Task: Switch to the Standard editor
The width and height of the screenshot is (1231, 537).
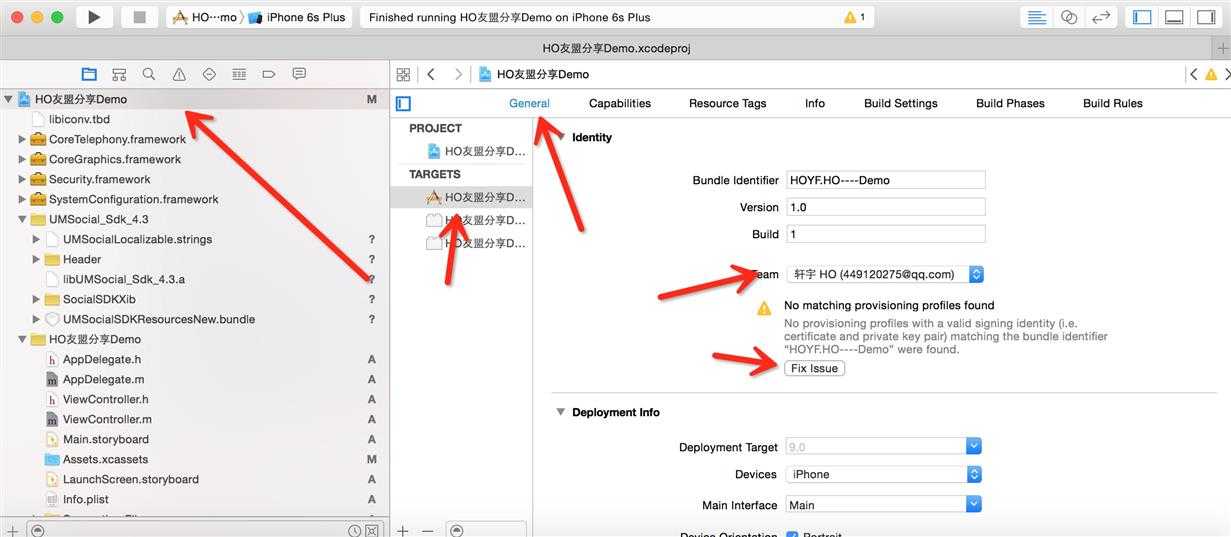Action: pos(1037,17)
